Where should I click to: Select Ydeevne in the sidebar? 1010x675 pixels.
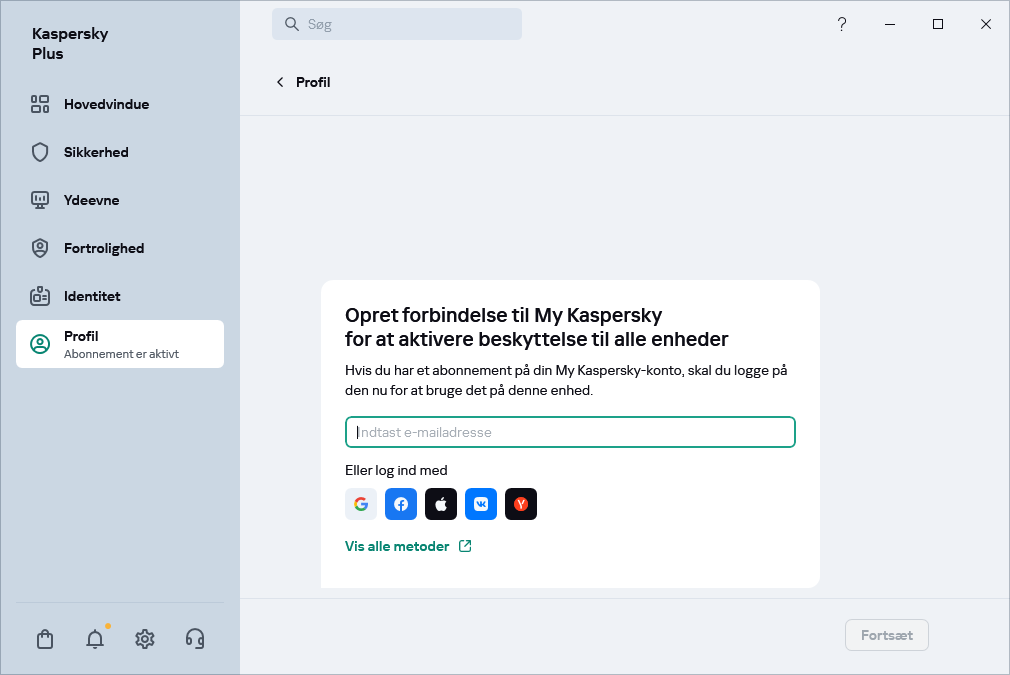click(90, 200)
